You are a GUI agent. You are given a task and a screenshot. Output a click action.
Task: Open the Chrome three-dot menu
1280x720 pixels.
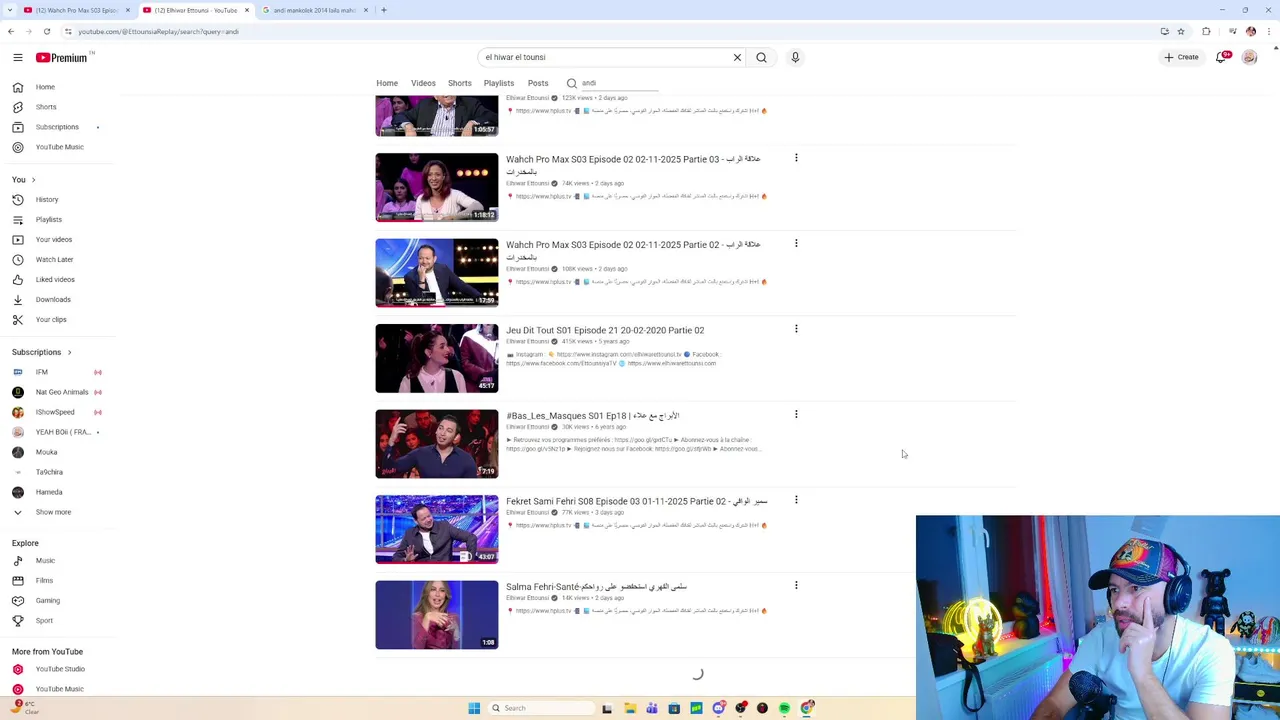(x=1270, y=31)
